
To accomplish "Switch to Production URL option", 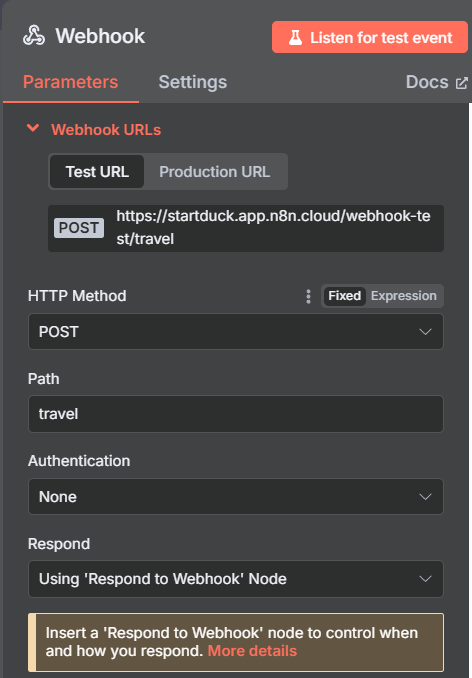I will point(214,172).
